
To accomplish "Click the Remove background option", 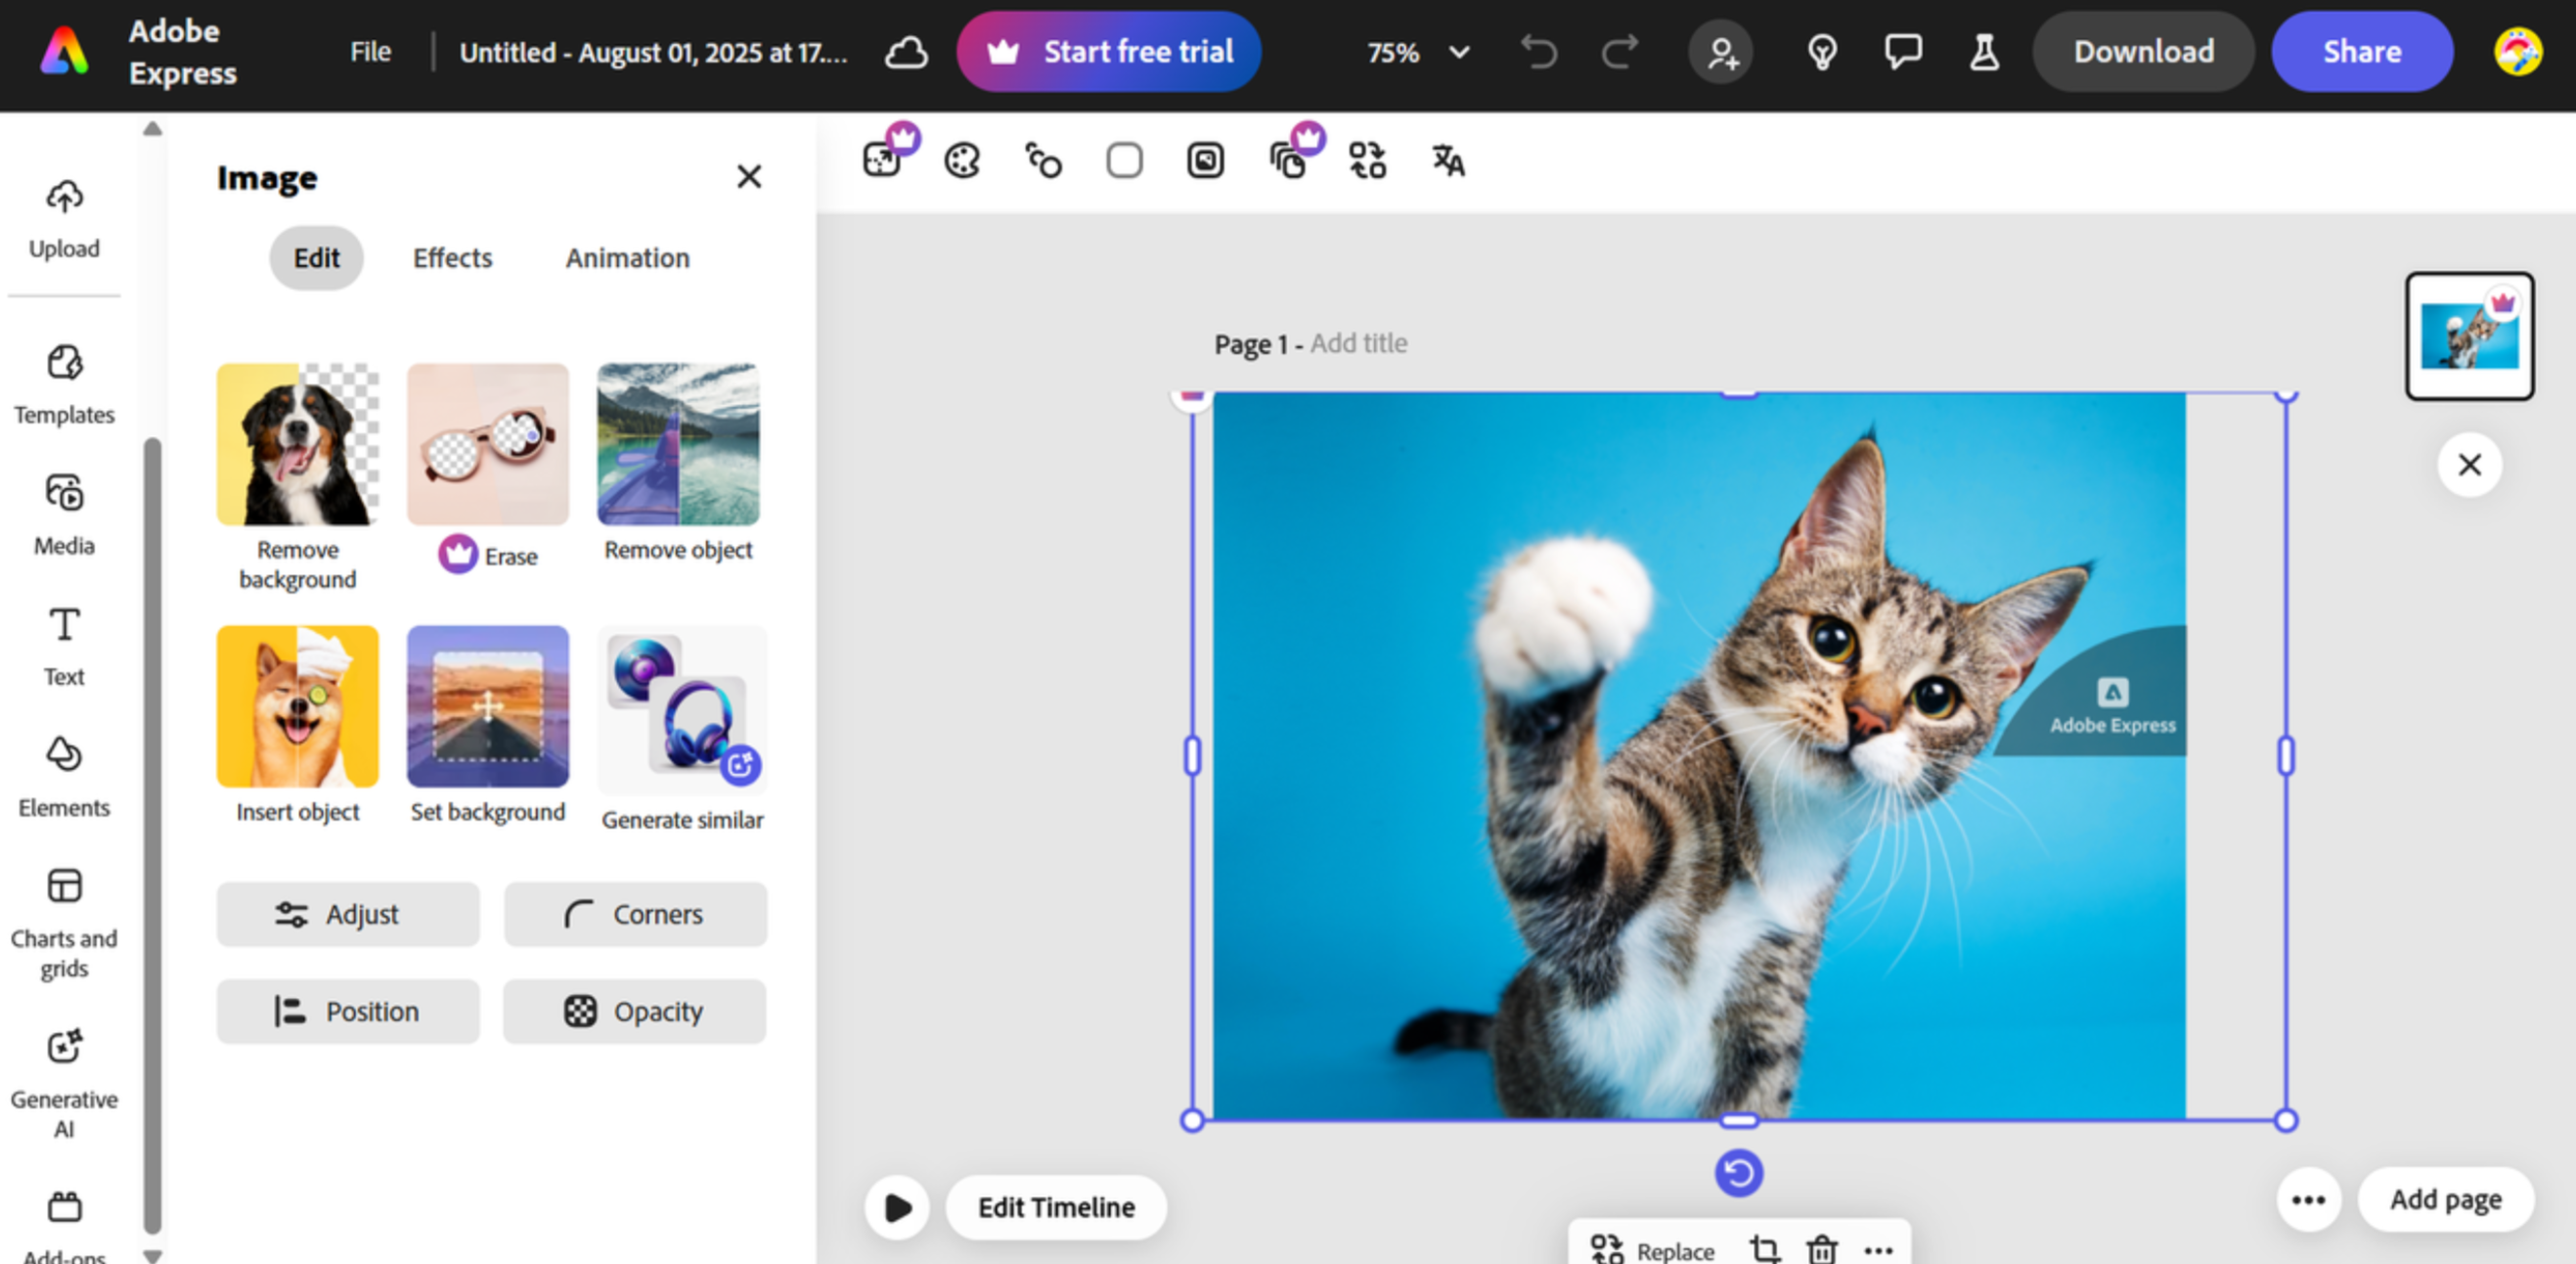I will click(297, 444).
